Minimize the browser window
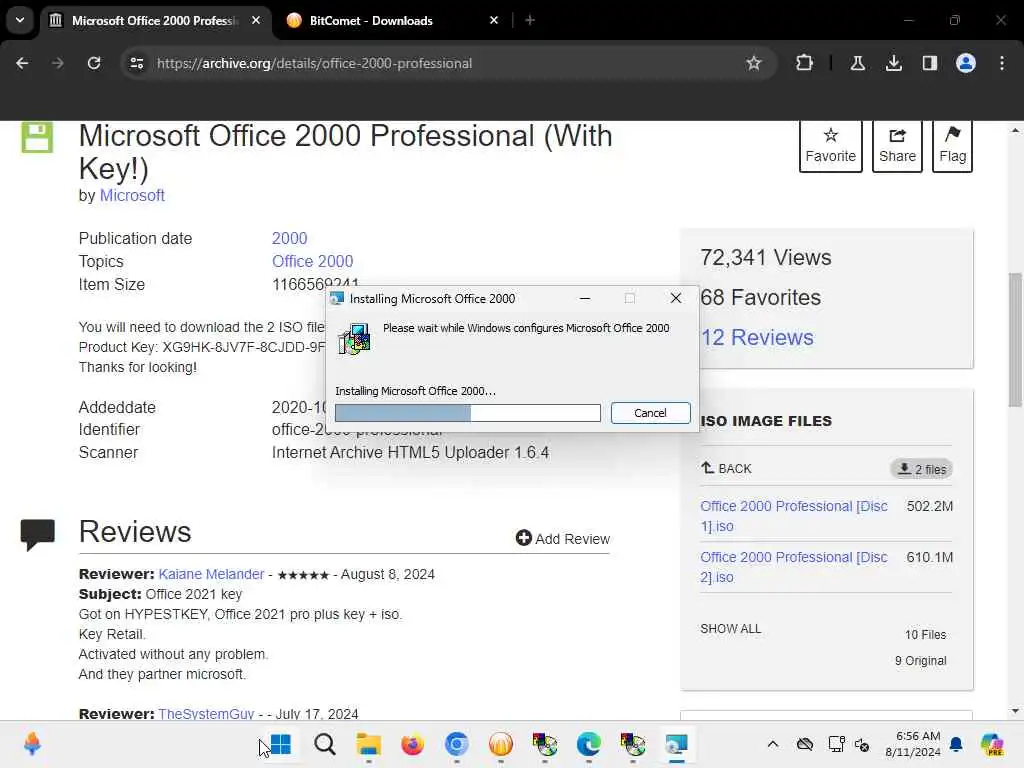Screen dimensions: 1024x768 (x=908, y=20)
